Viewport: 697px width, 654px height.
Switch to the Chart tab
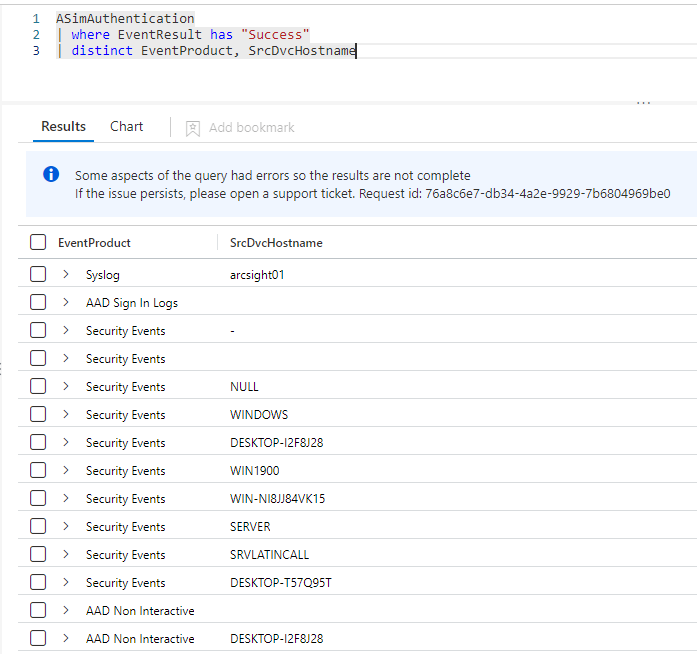pos(127,127)
